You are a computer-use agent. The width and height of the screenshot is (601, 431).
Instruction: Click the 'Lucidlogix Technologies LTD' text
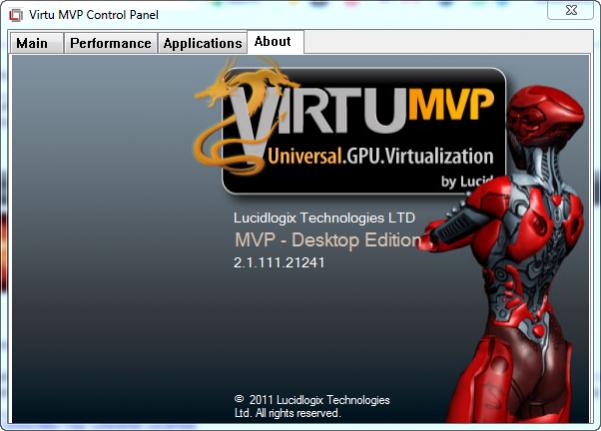tap(324, 218)
